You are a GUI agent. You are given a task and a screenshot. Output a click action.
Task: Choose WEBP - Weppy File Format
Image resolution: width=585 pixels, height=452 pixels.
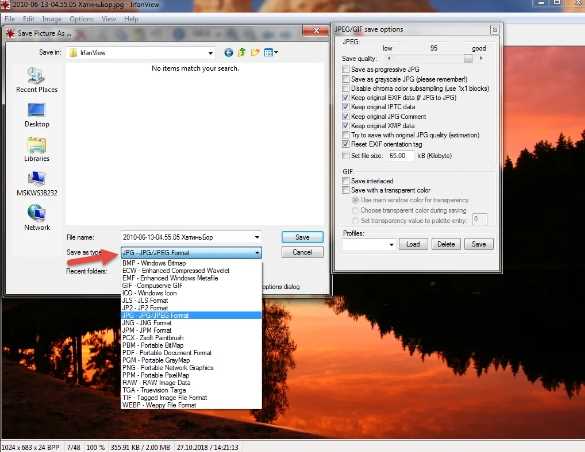tap(191, 405)
